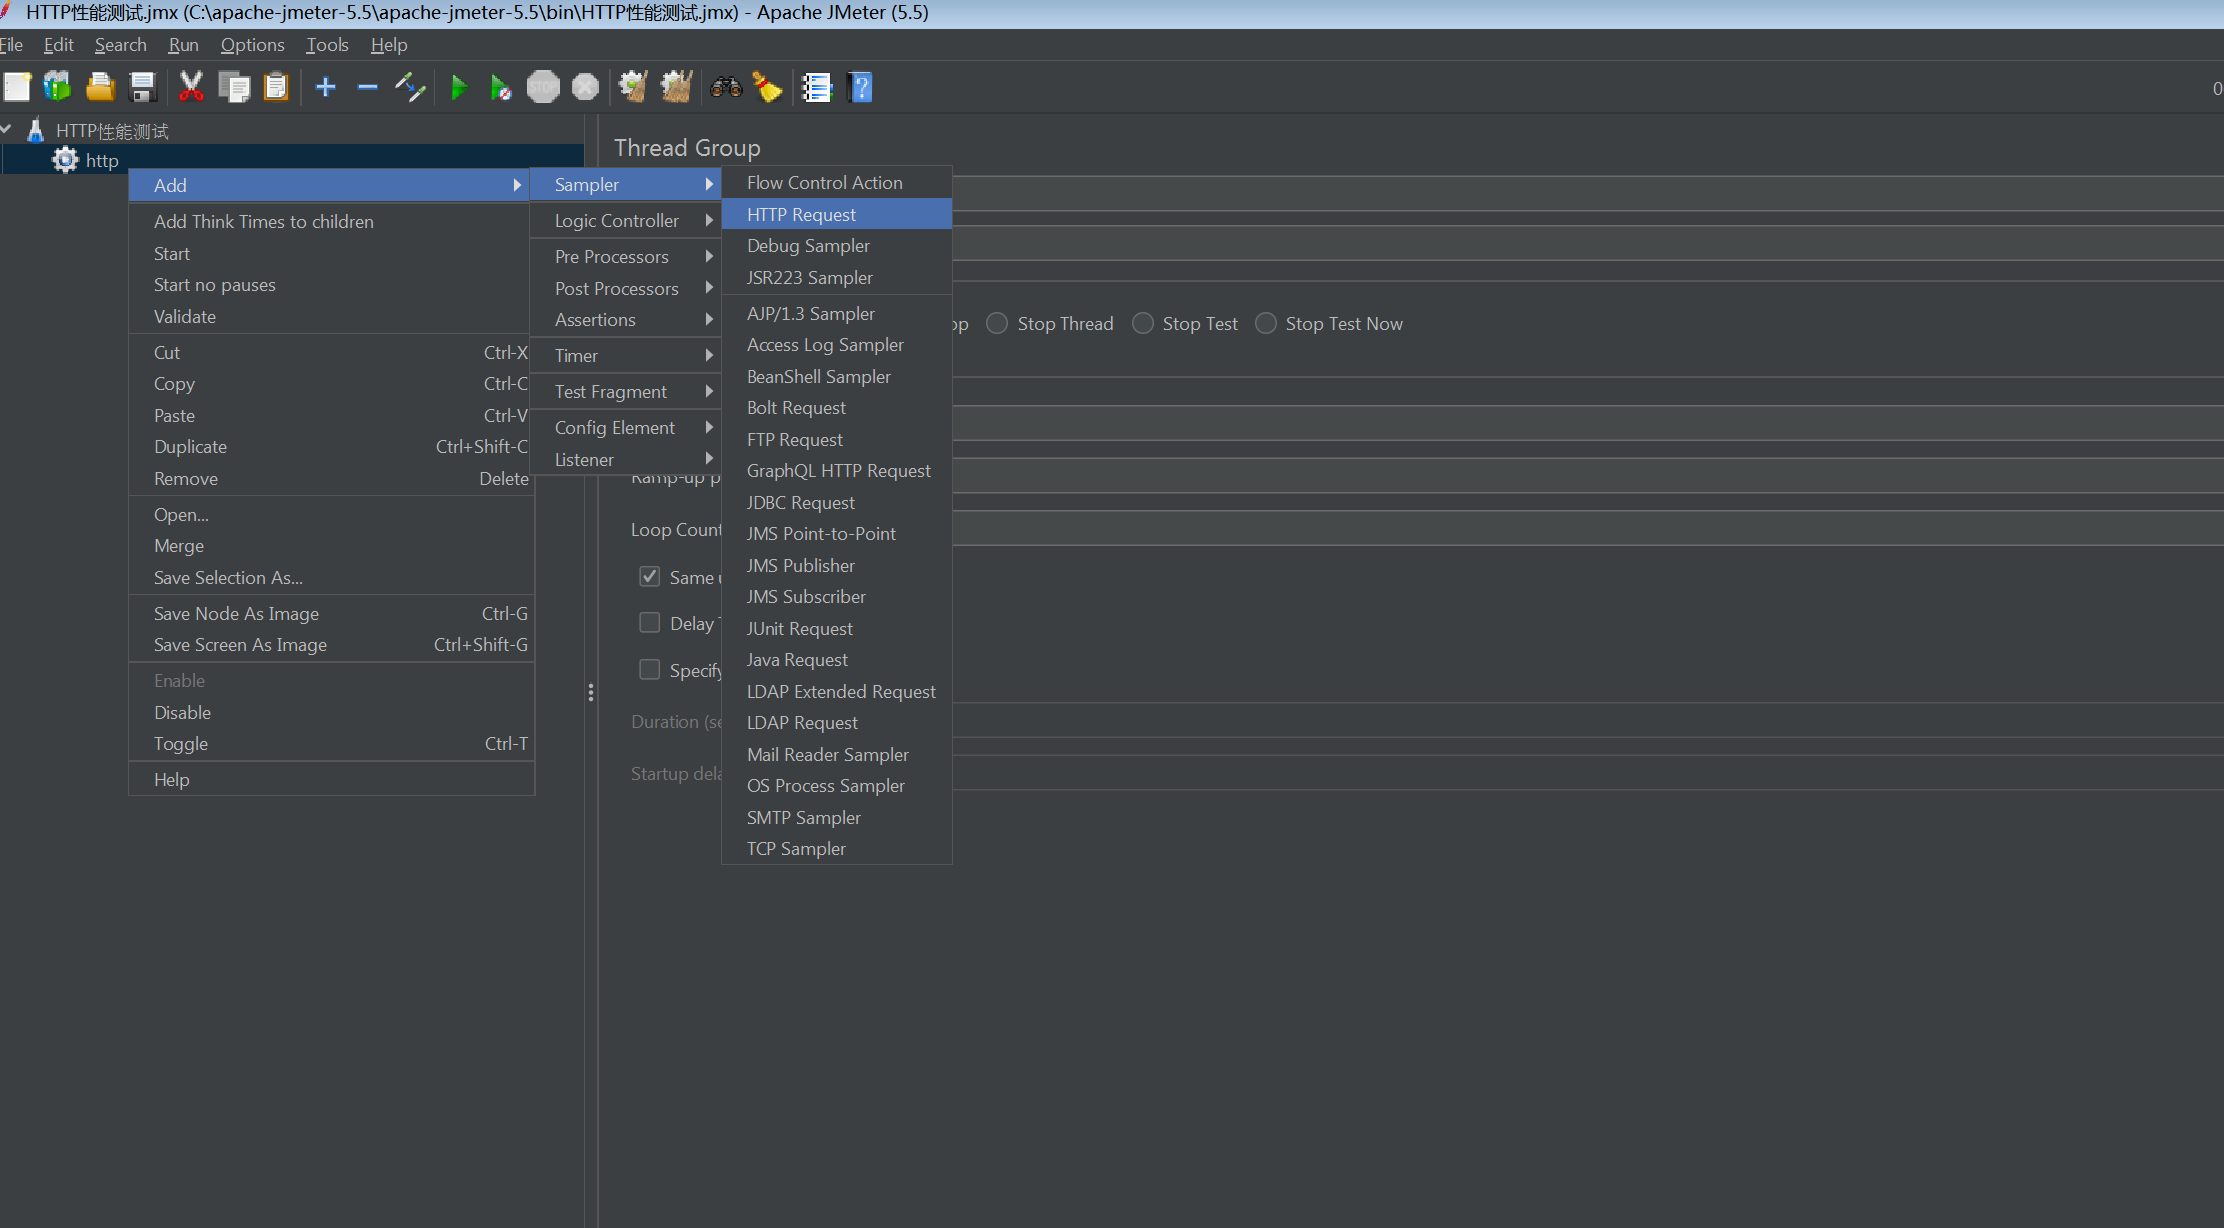Screen dimensions: 2224x1228
Task: Click the Stop test round icon
Action: (543, 87)
